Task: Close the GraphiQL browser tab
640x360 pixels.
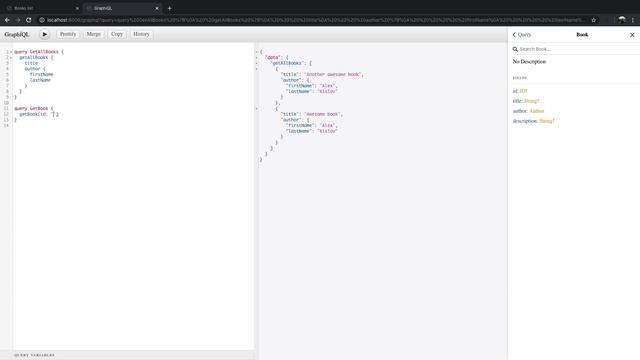Action: 157,8
